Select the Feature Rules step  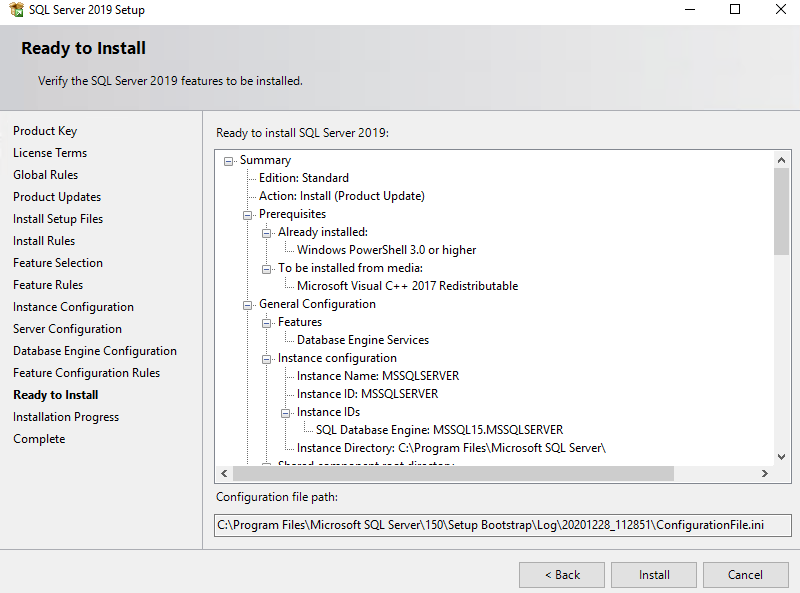coord(48,285)
